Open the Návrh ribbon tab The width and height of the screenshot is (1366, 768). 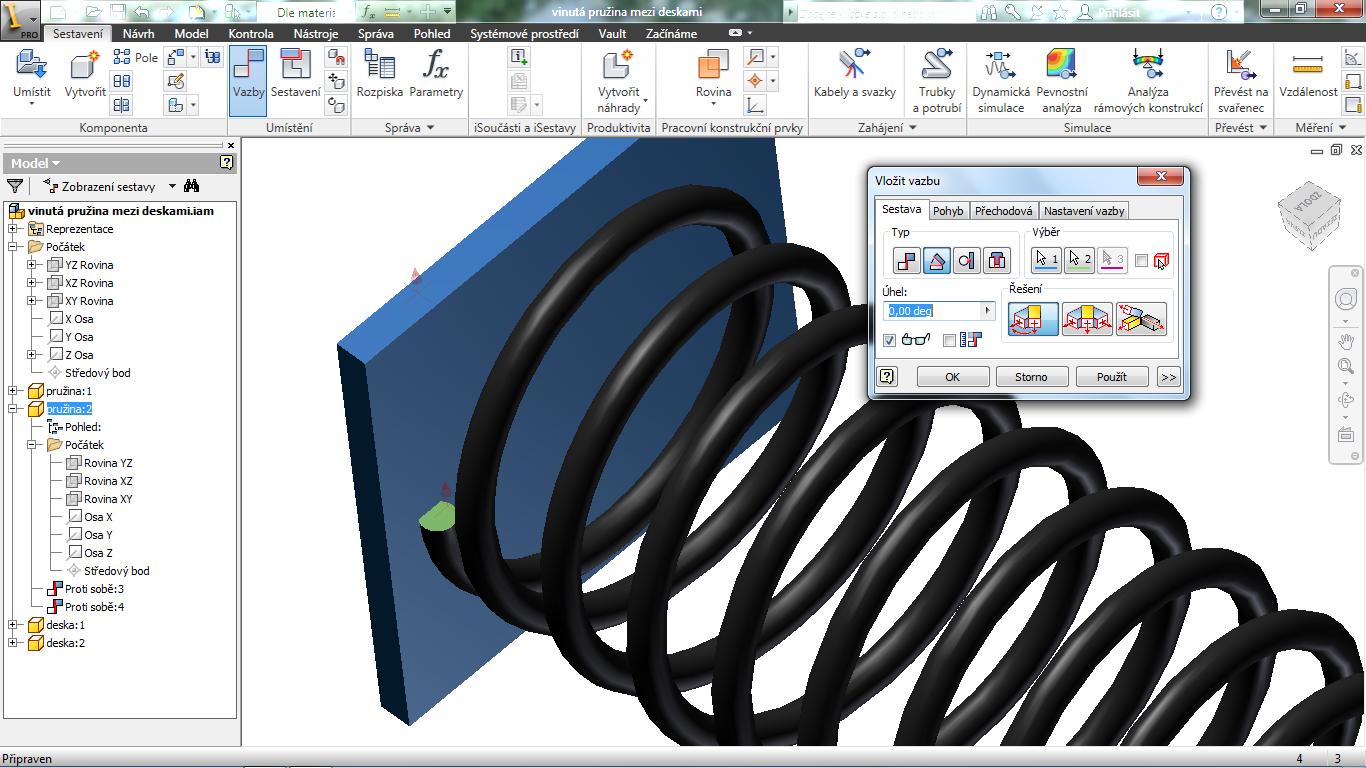pyautogui.click(x=138, y=33)
